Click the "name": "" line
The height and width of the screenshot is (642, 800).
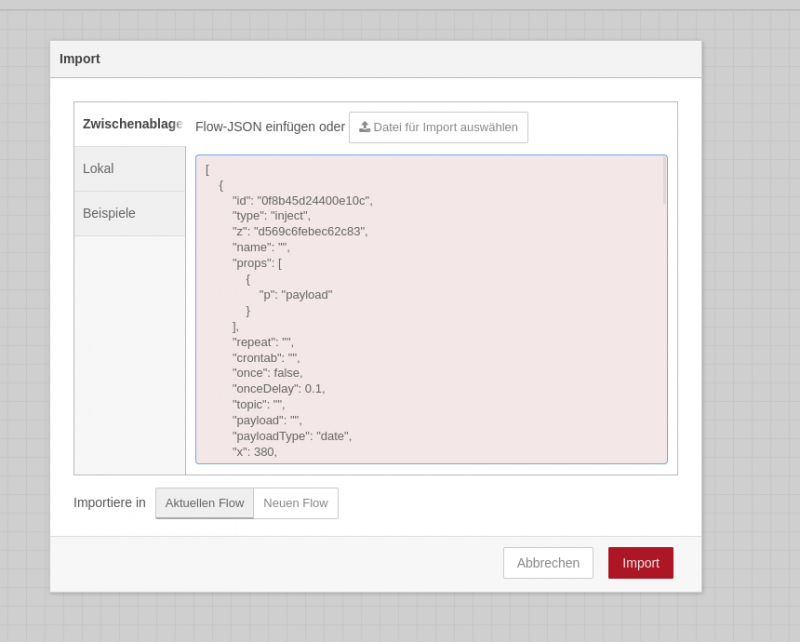click(x=261, y=248)
